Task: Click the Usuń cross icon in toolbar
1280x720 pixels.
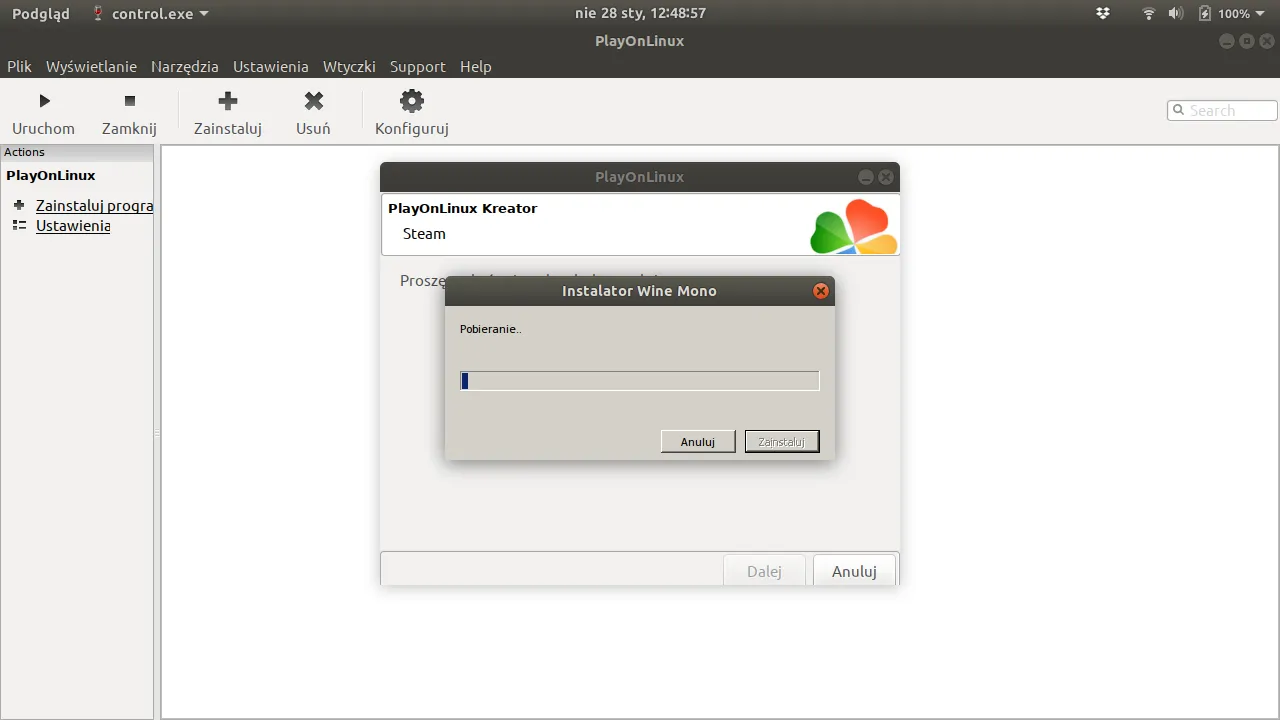Action: click(314, 100)
